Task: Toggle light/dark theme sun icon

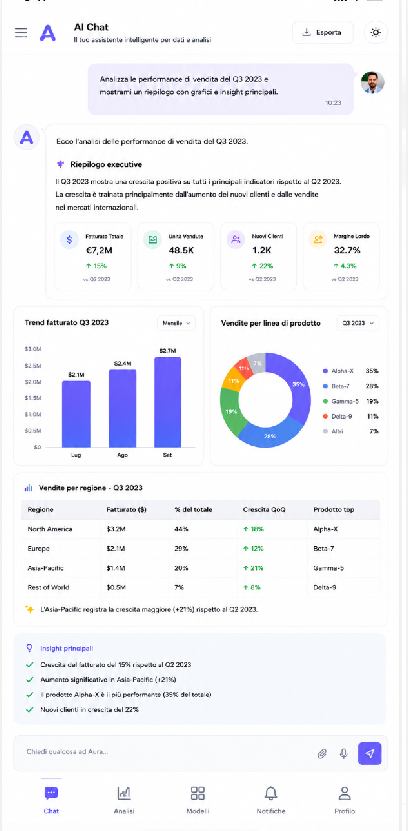Action: 376,33
